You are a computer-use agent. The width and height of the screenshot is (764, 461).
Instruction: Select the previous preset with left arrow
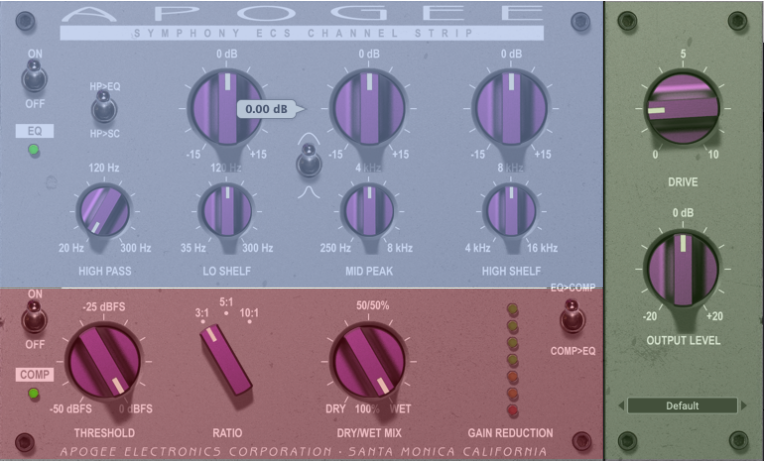pyautogui.click(x=622, y=406)
